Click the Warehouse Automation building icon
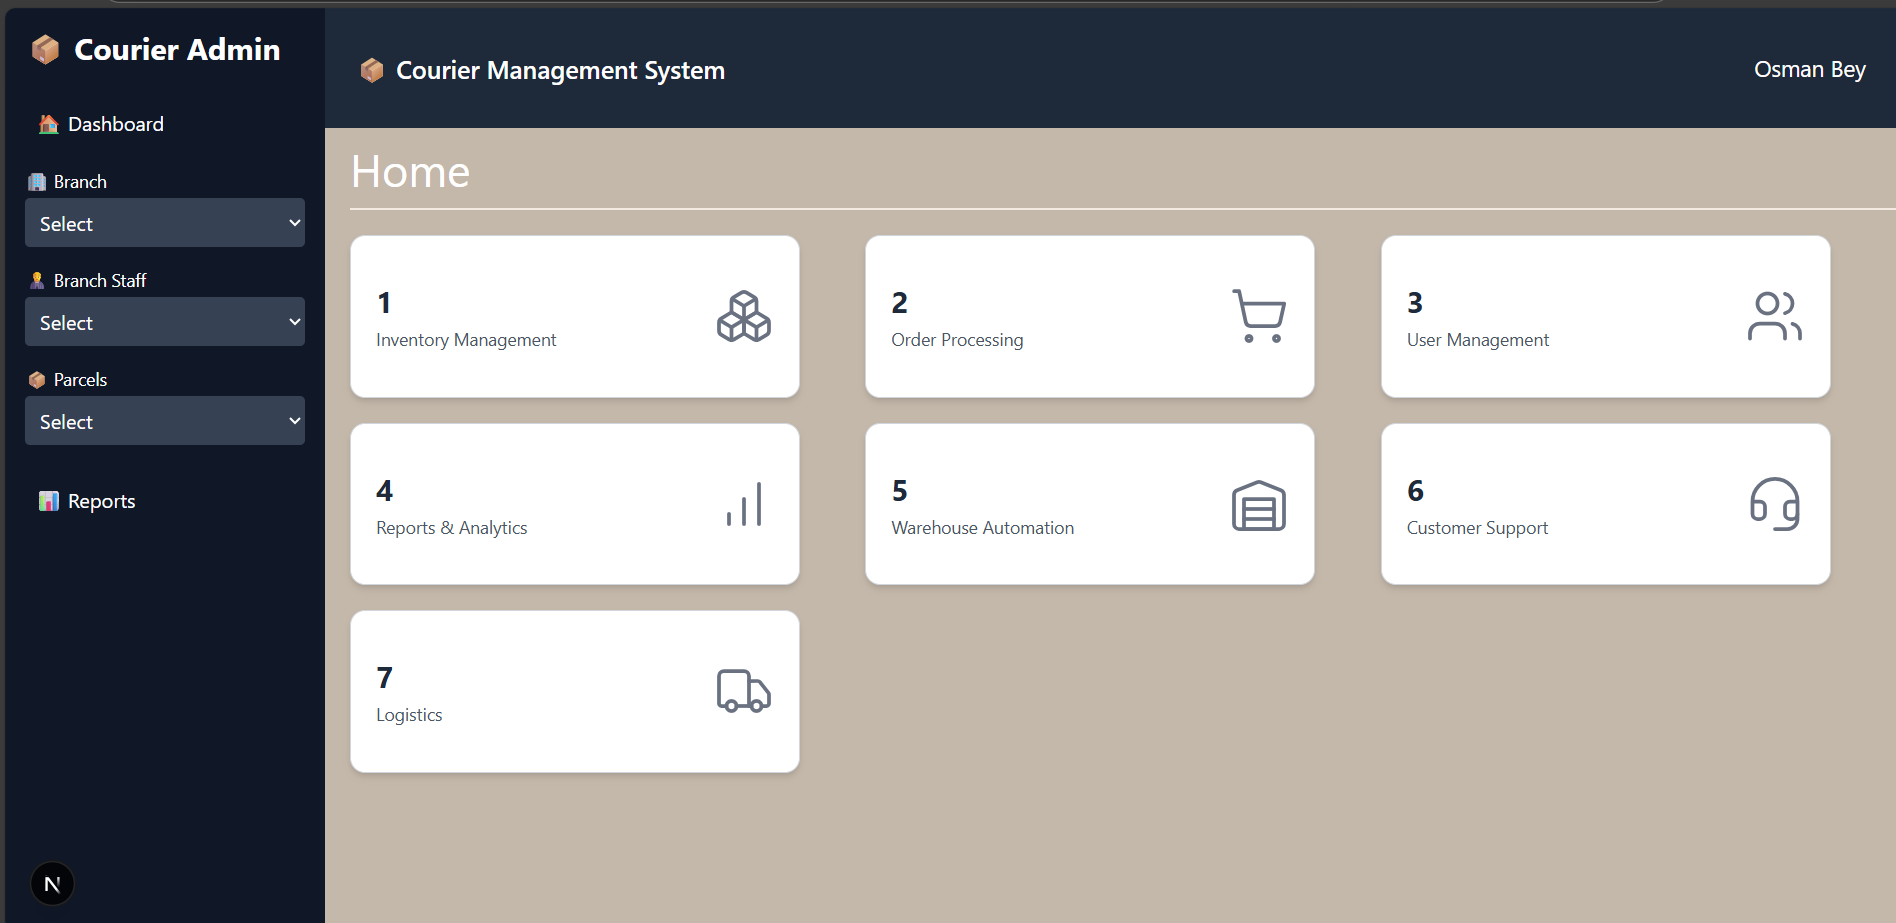Screen dimensions: 1896x923 pyautogui.click(x=1259, y=505)
